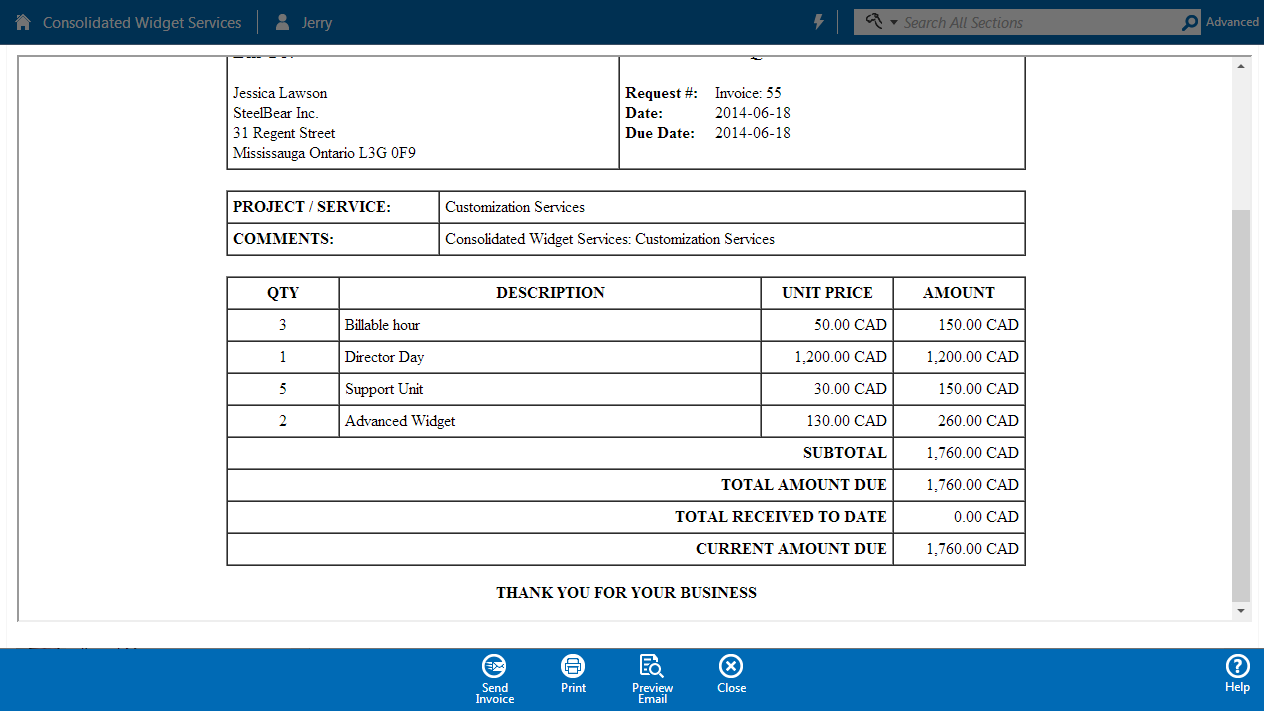Click the Due Date value 2014-06-18
Viewport: 1264px width, 711px height.
click(x=753, y=133)
